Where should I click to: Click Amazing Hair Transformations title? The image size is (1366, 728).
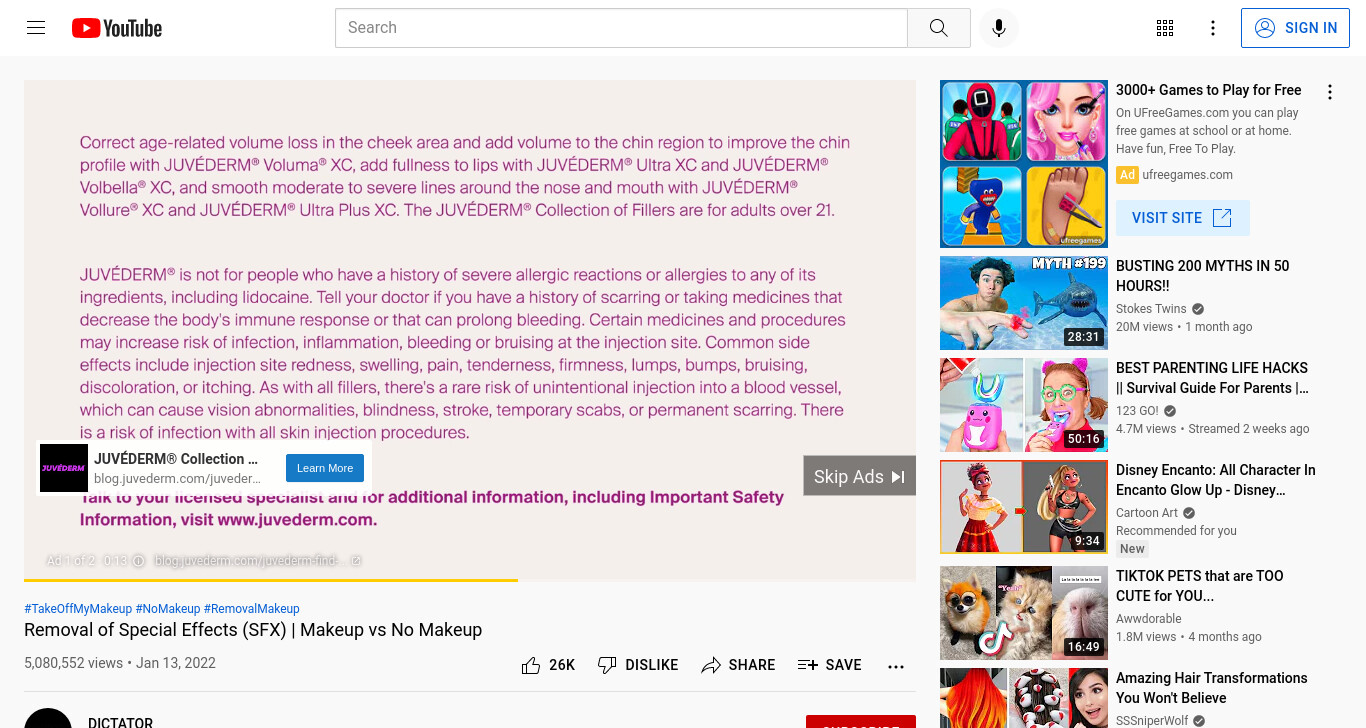point(1212,688)
